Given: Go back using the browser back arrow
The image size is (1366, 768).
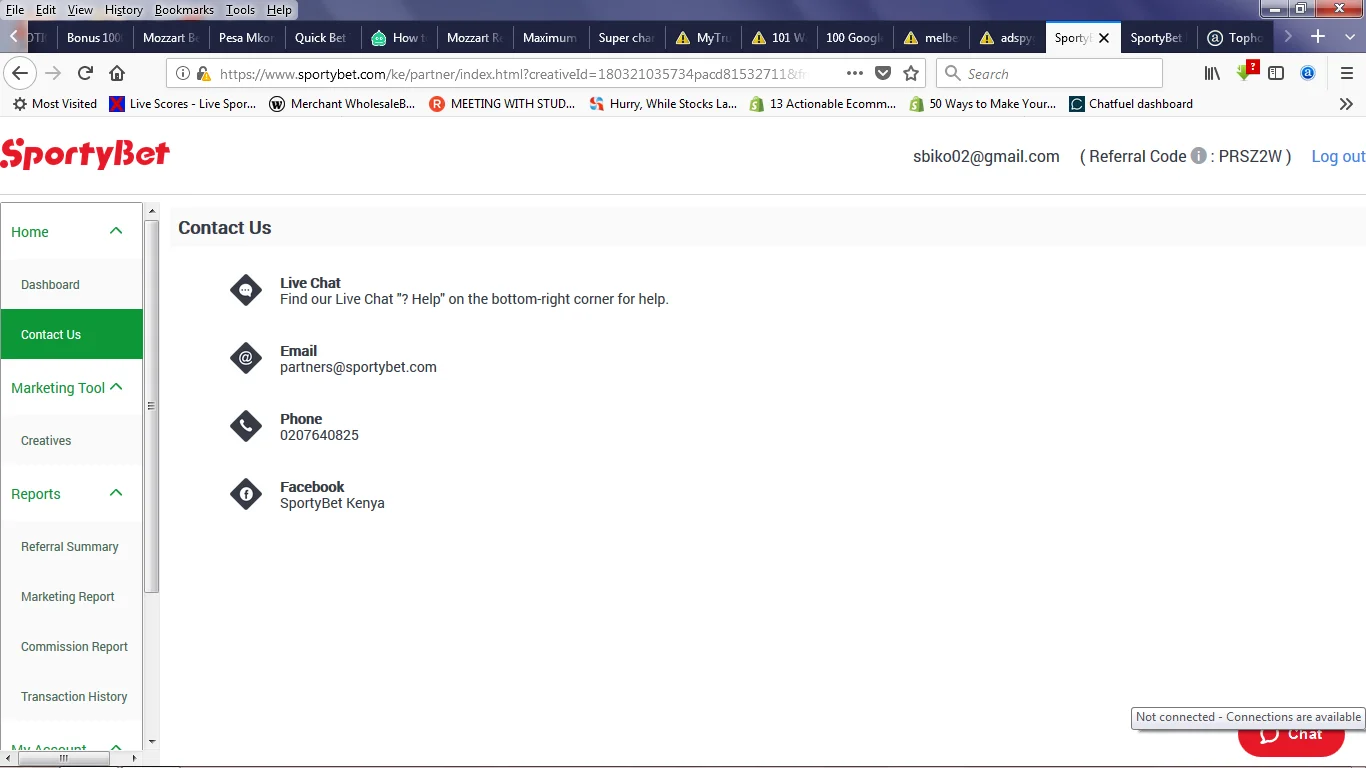Looking at the screenshot, I should tap(20, 73).
